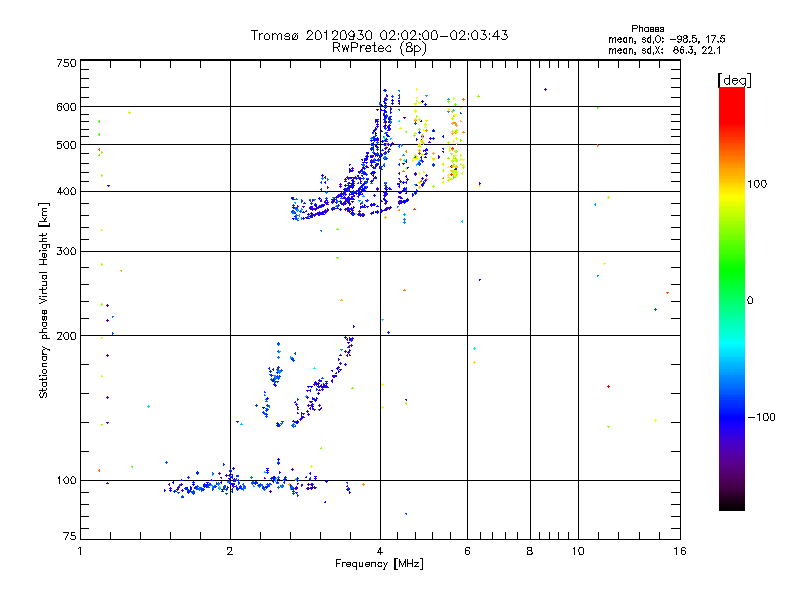The width and height of the screenshot is (800, 600).
Task: Click the x-axis label '1'
Action: pos(80,551)
